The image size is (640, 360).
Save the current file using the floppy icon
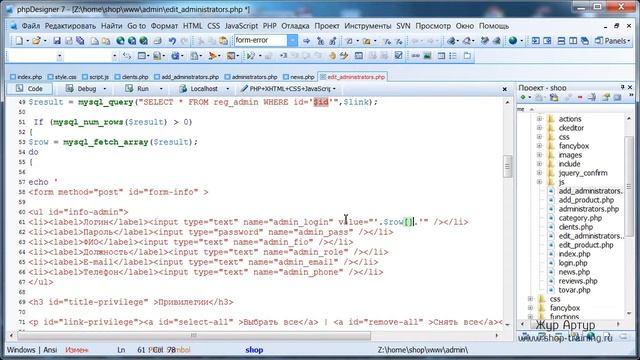pos(57,40)
